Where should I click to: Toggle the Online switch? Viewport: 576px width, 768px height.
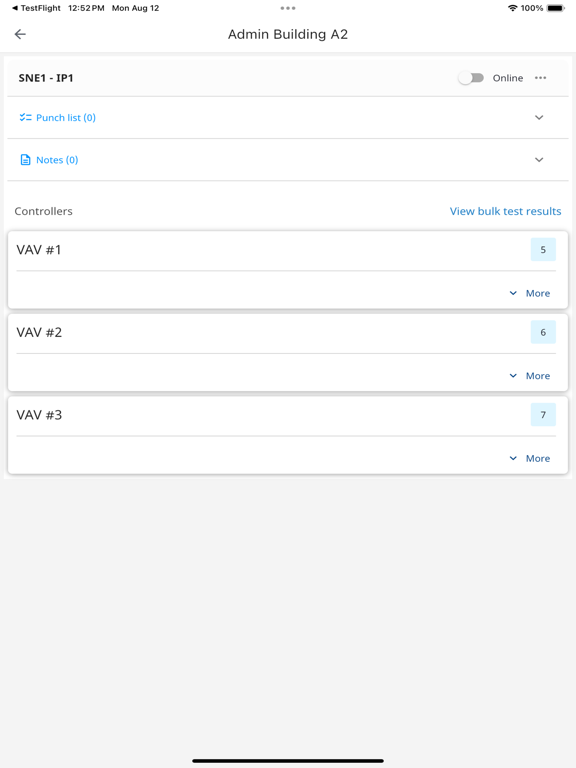[471, 78]
